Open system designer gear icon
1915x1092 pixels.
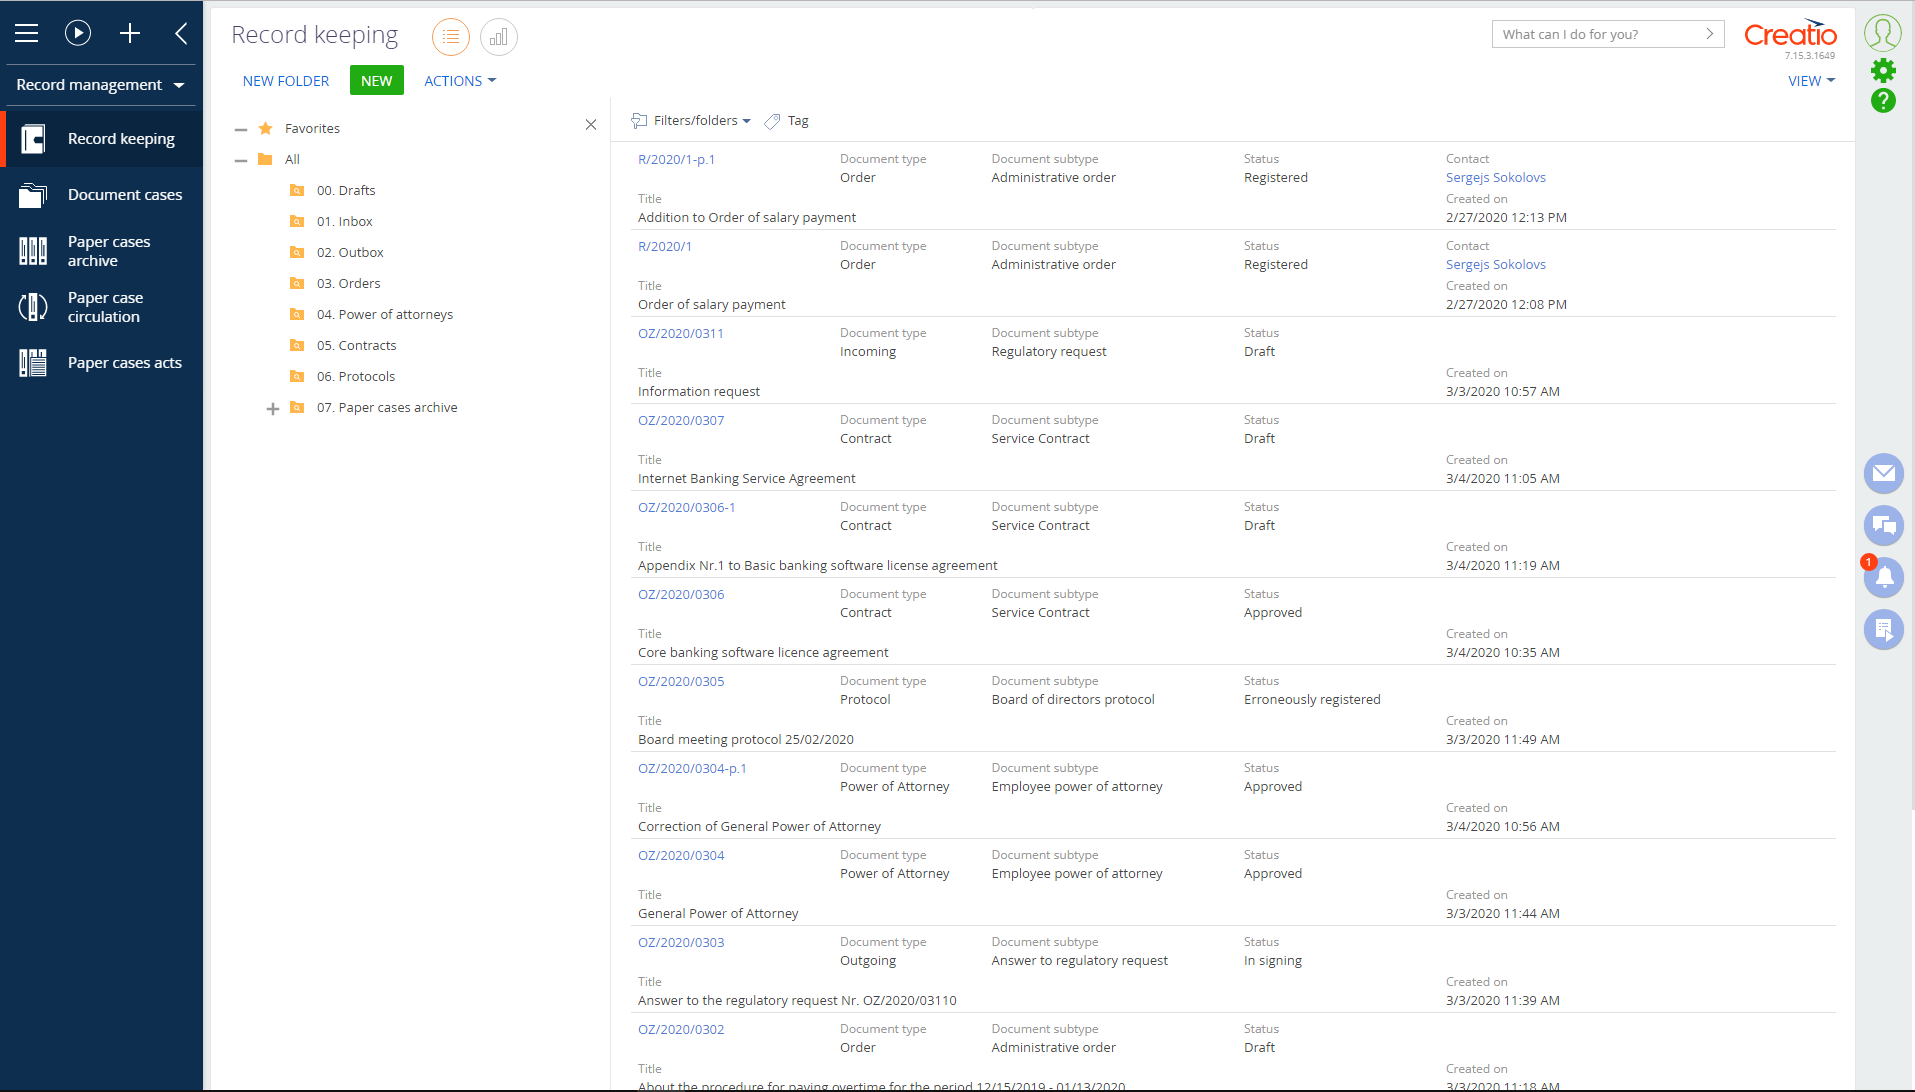coord(1883,70)
